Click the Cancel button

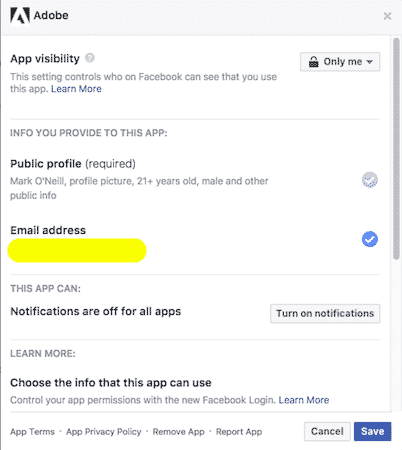(x=327, y=431)
